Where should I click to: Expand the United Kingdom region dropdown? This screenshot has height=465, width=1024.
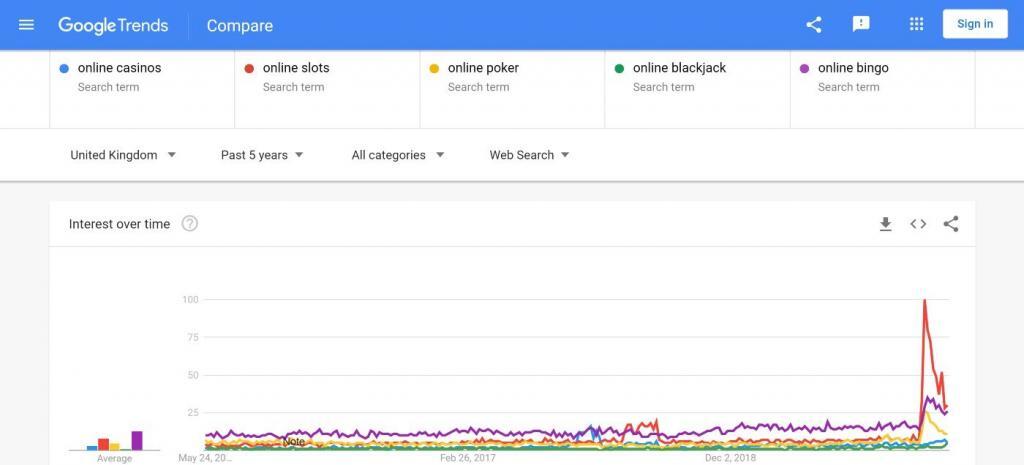coord(123,155)
